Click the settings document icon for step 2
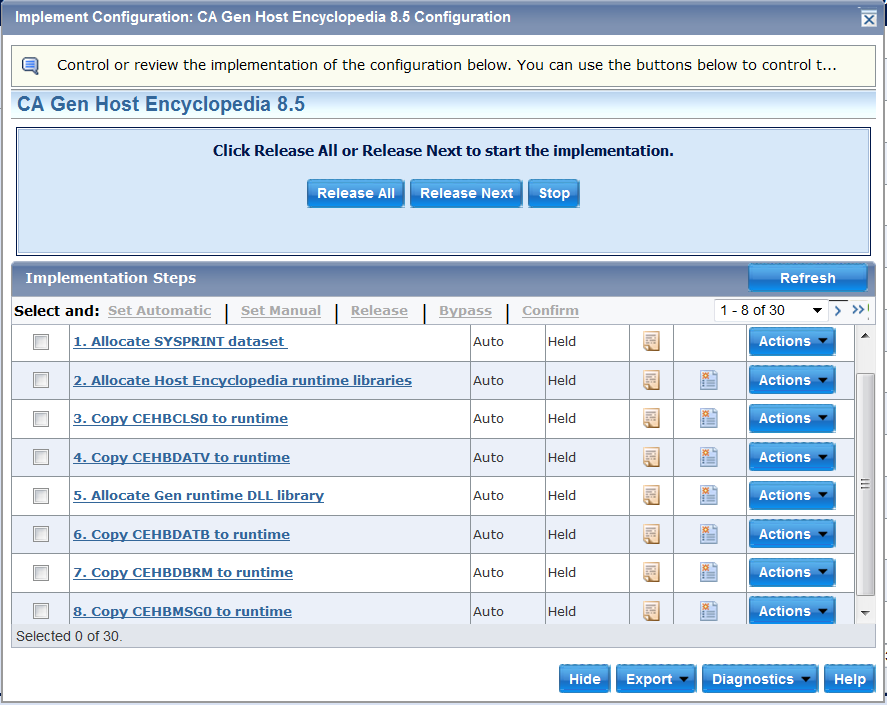This screenshot has width=887, height=705. click(x=709, y=380)
